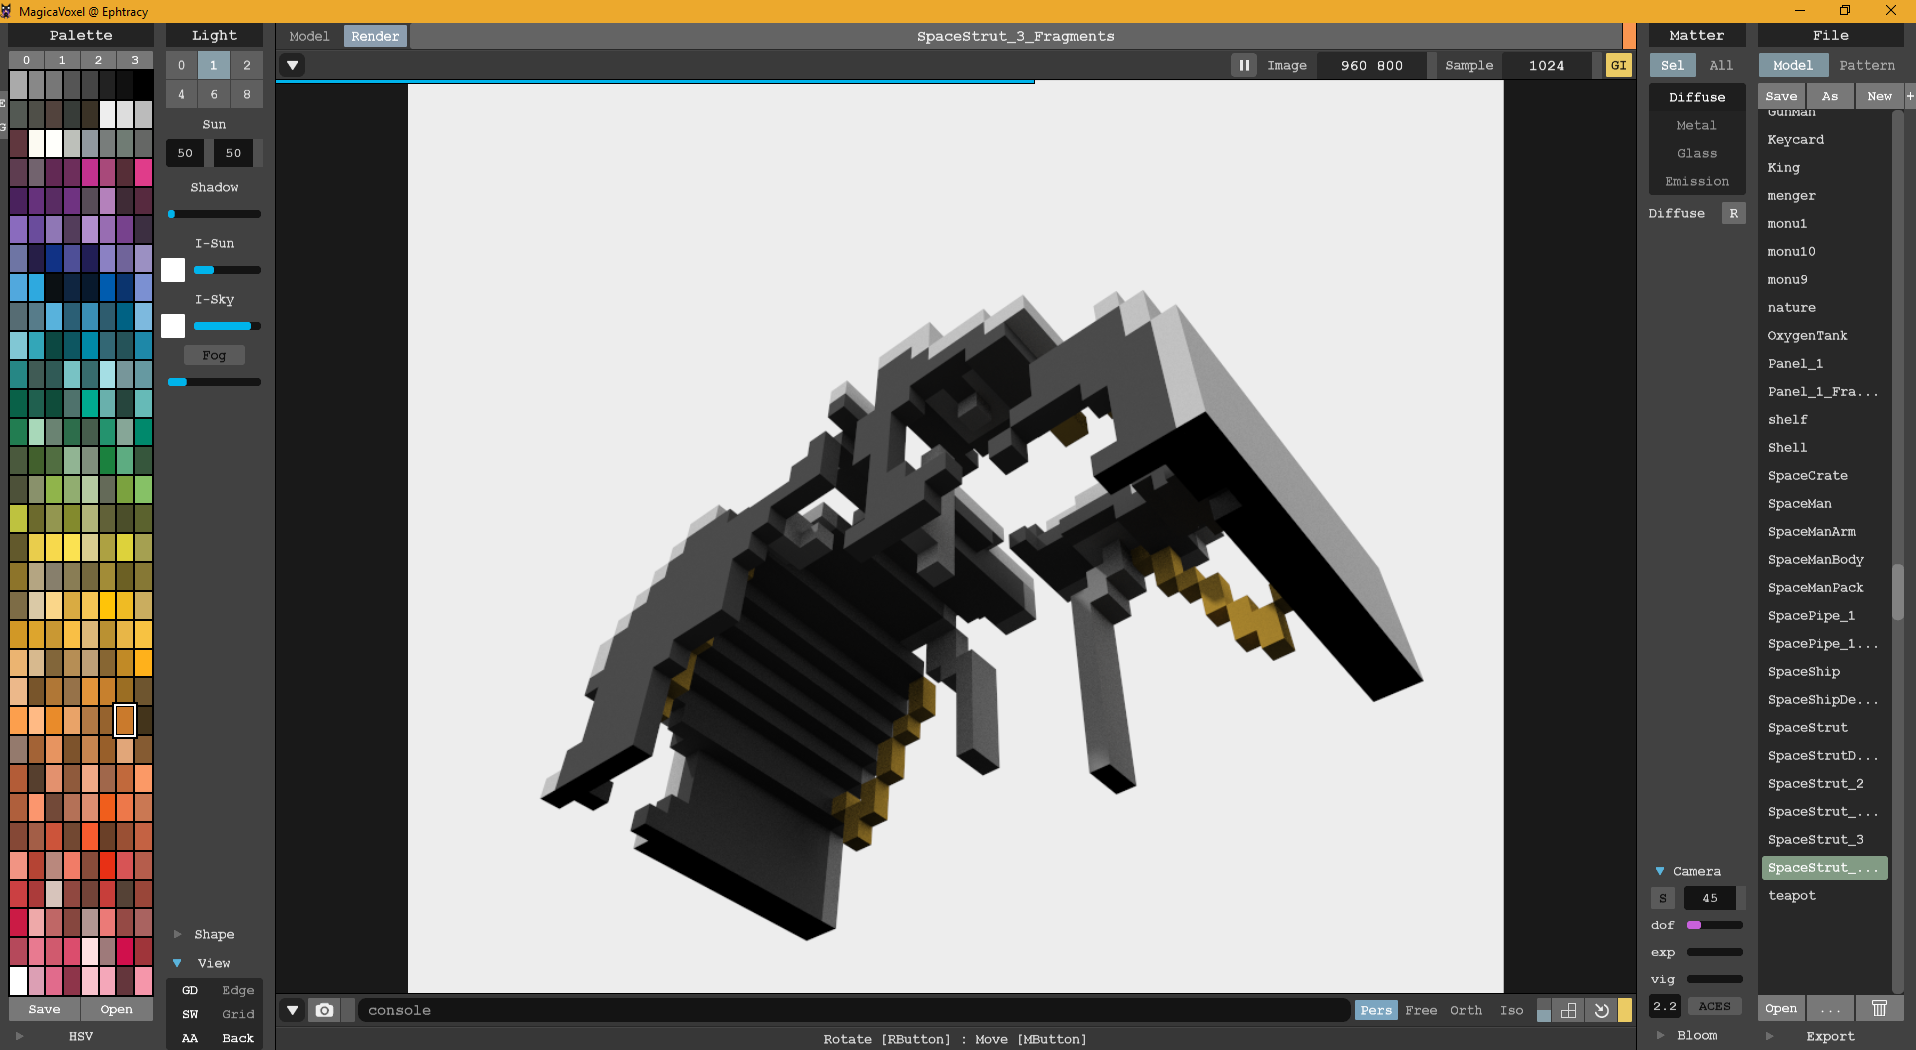Click the grid layout icon beside Iso
Viewport: 1916px width, 1050px height.
(1568, 1010)
